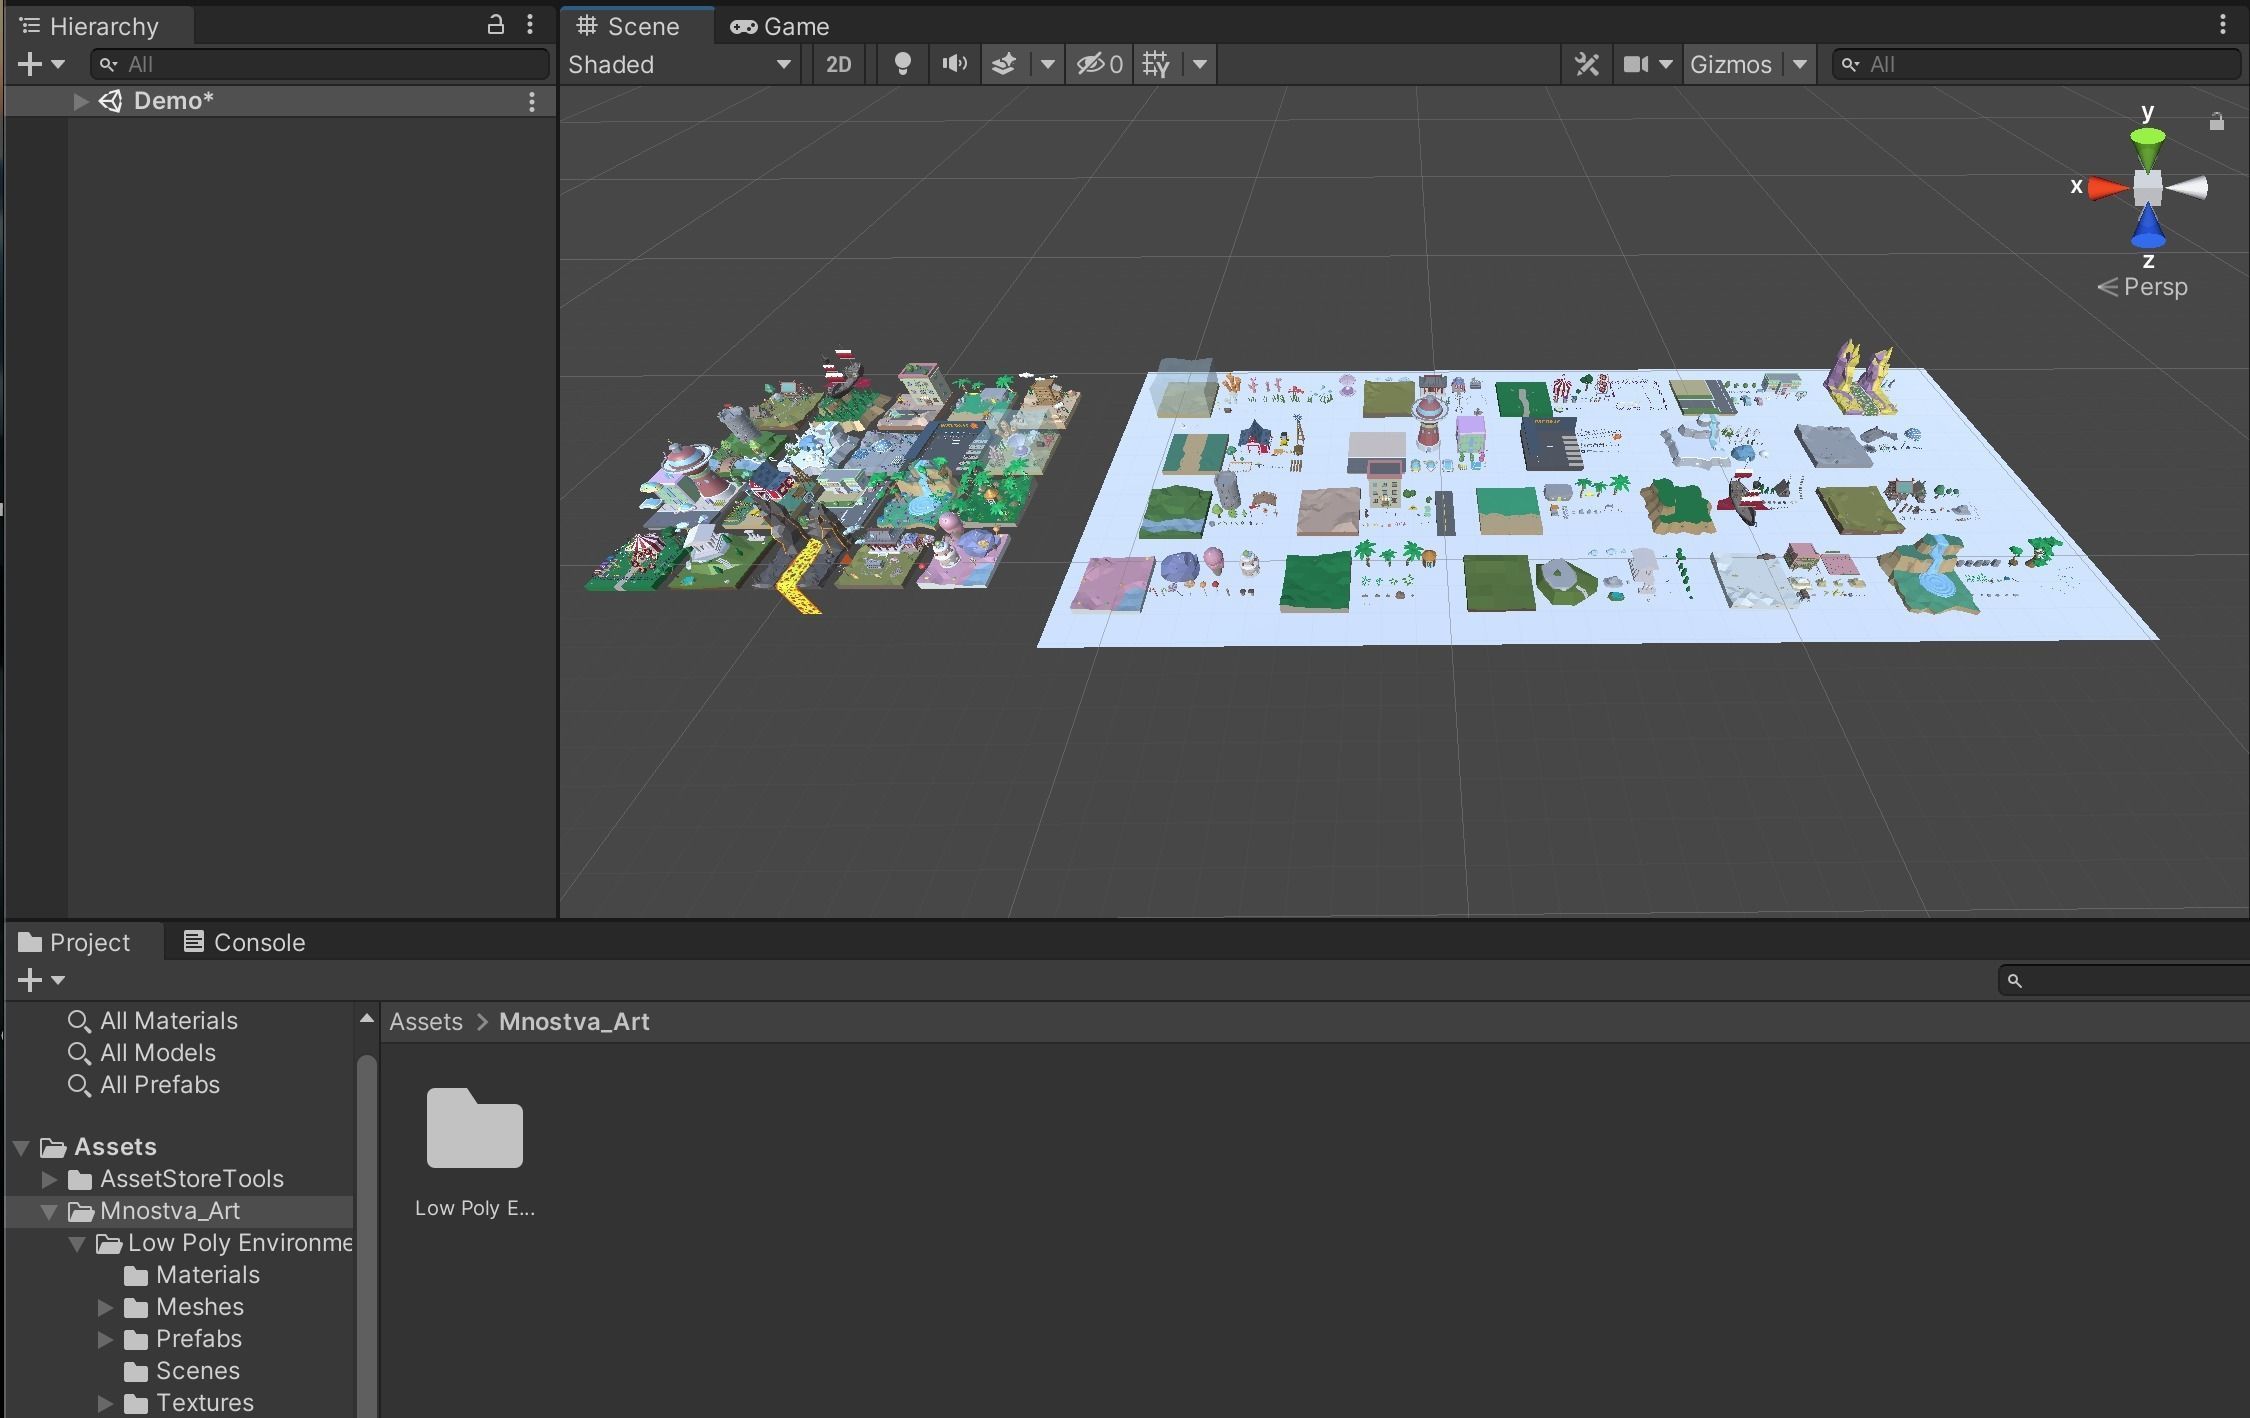This screenshot has height=1418, width=2250.
Task: Open component editor tools panel icon
Action: pyautogui.click(x=1586, y=64)
